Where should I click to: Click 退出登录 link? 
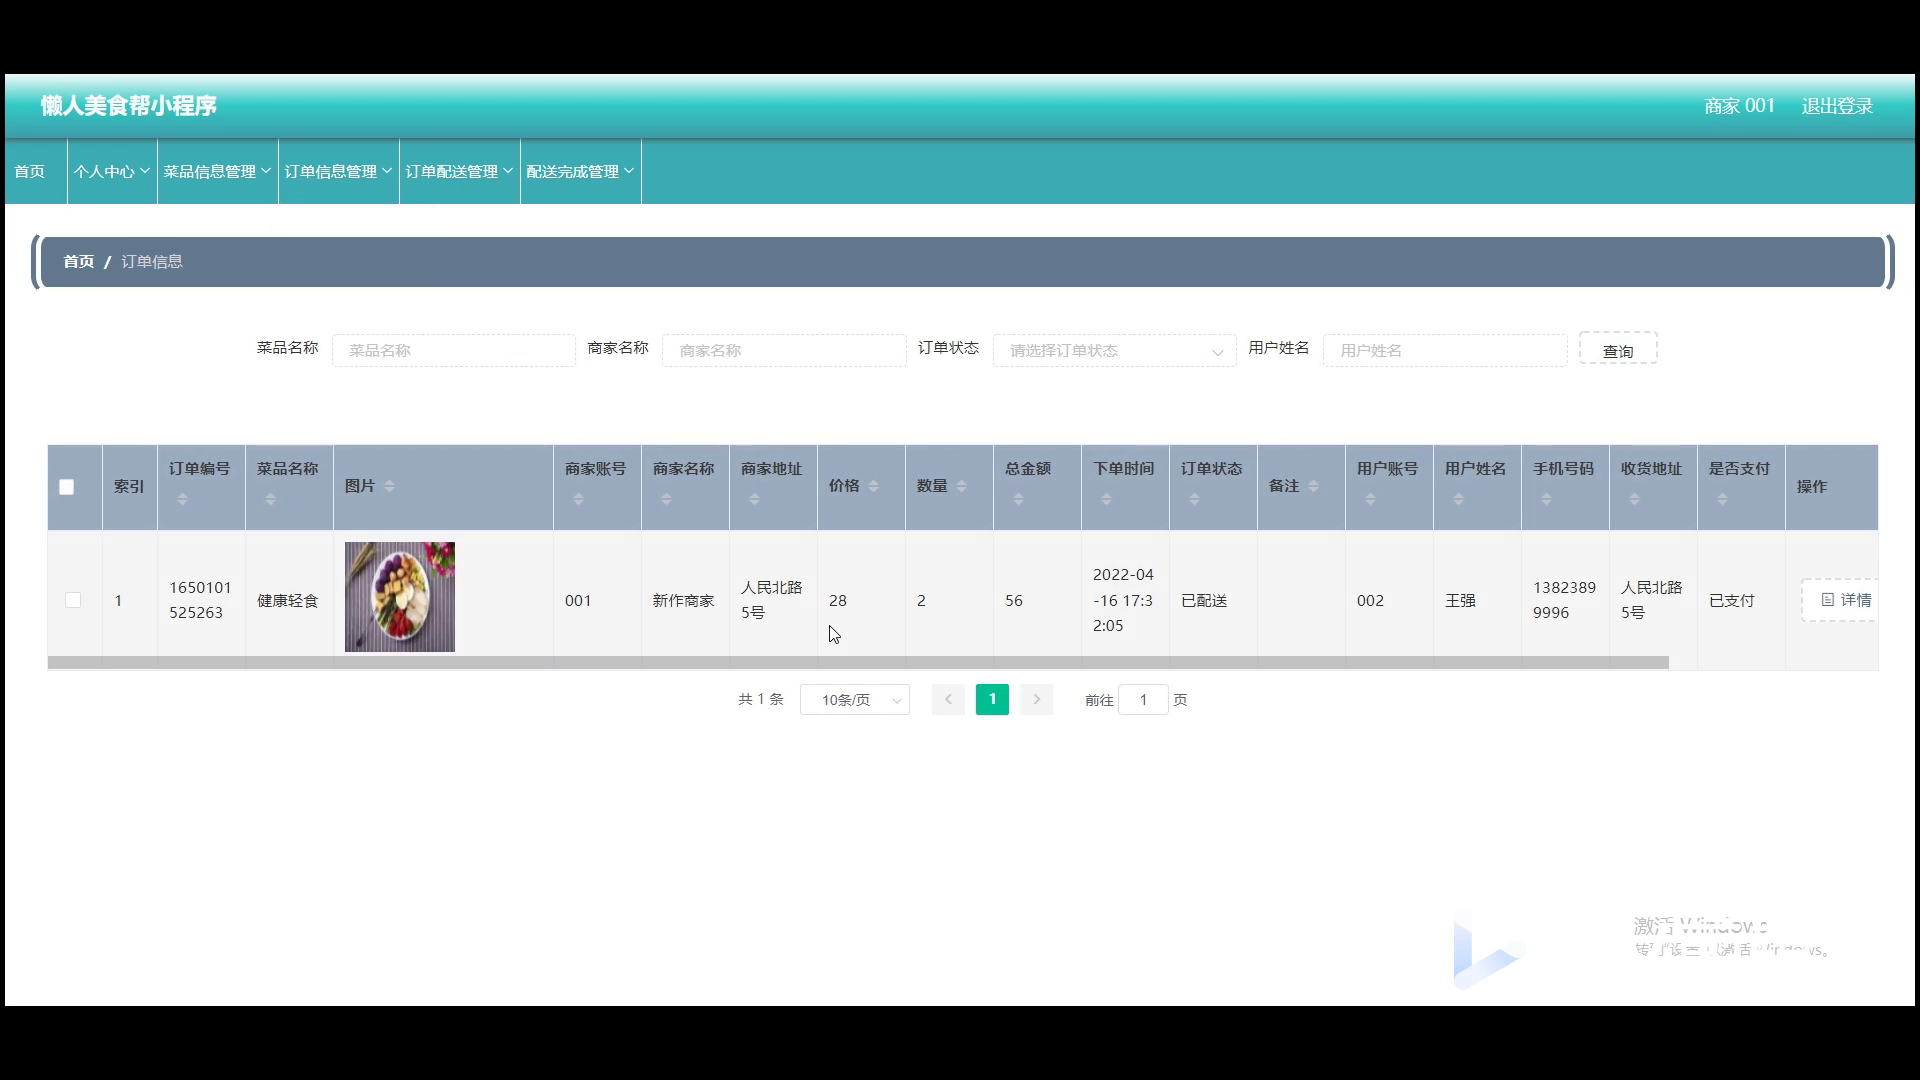[x=1837, y=106]
